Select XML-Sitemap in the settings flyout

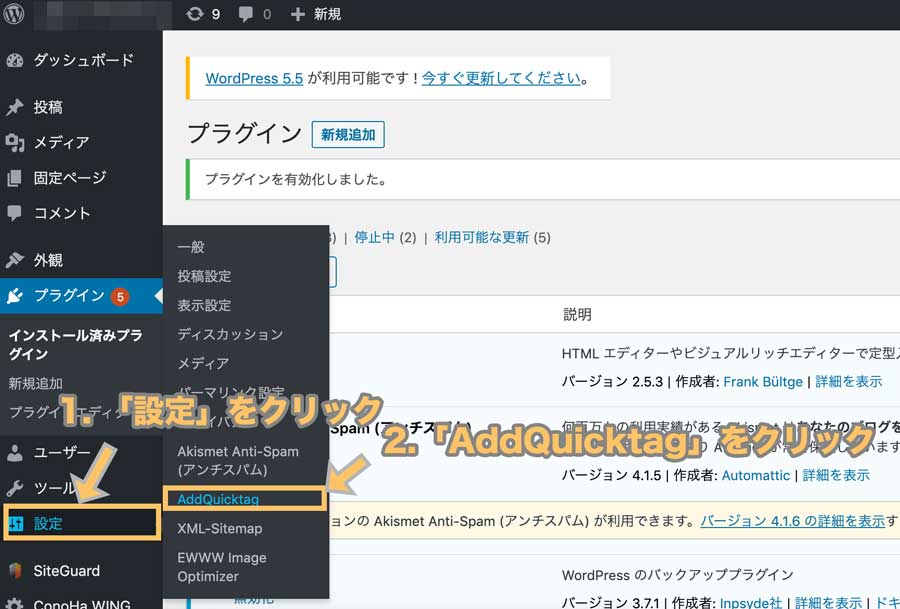[x=220, y=529]
